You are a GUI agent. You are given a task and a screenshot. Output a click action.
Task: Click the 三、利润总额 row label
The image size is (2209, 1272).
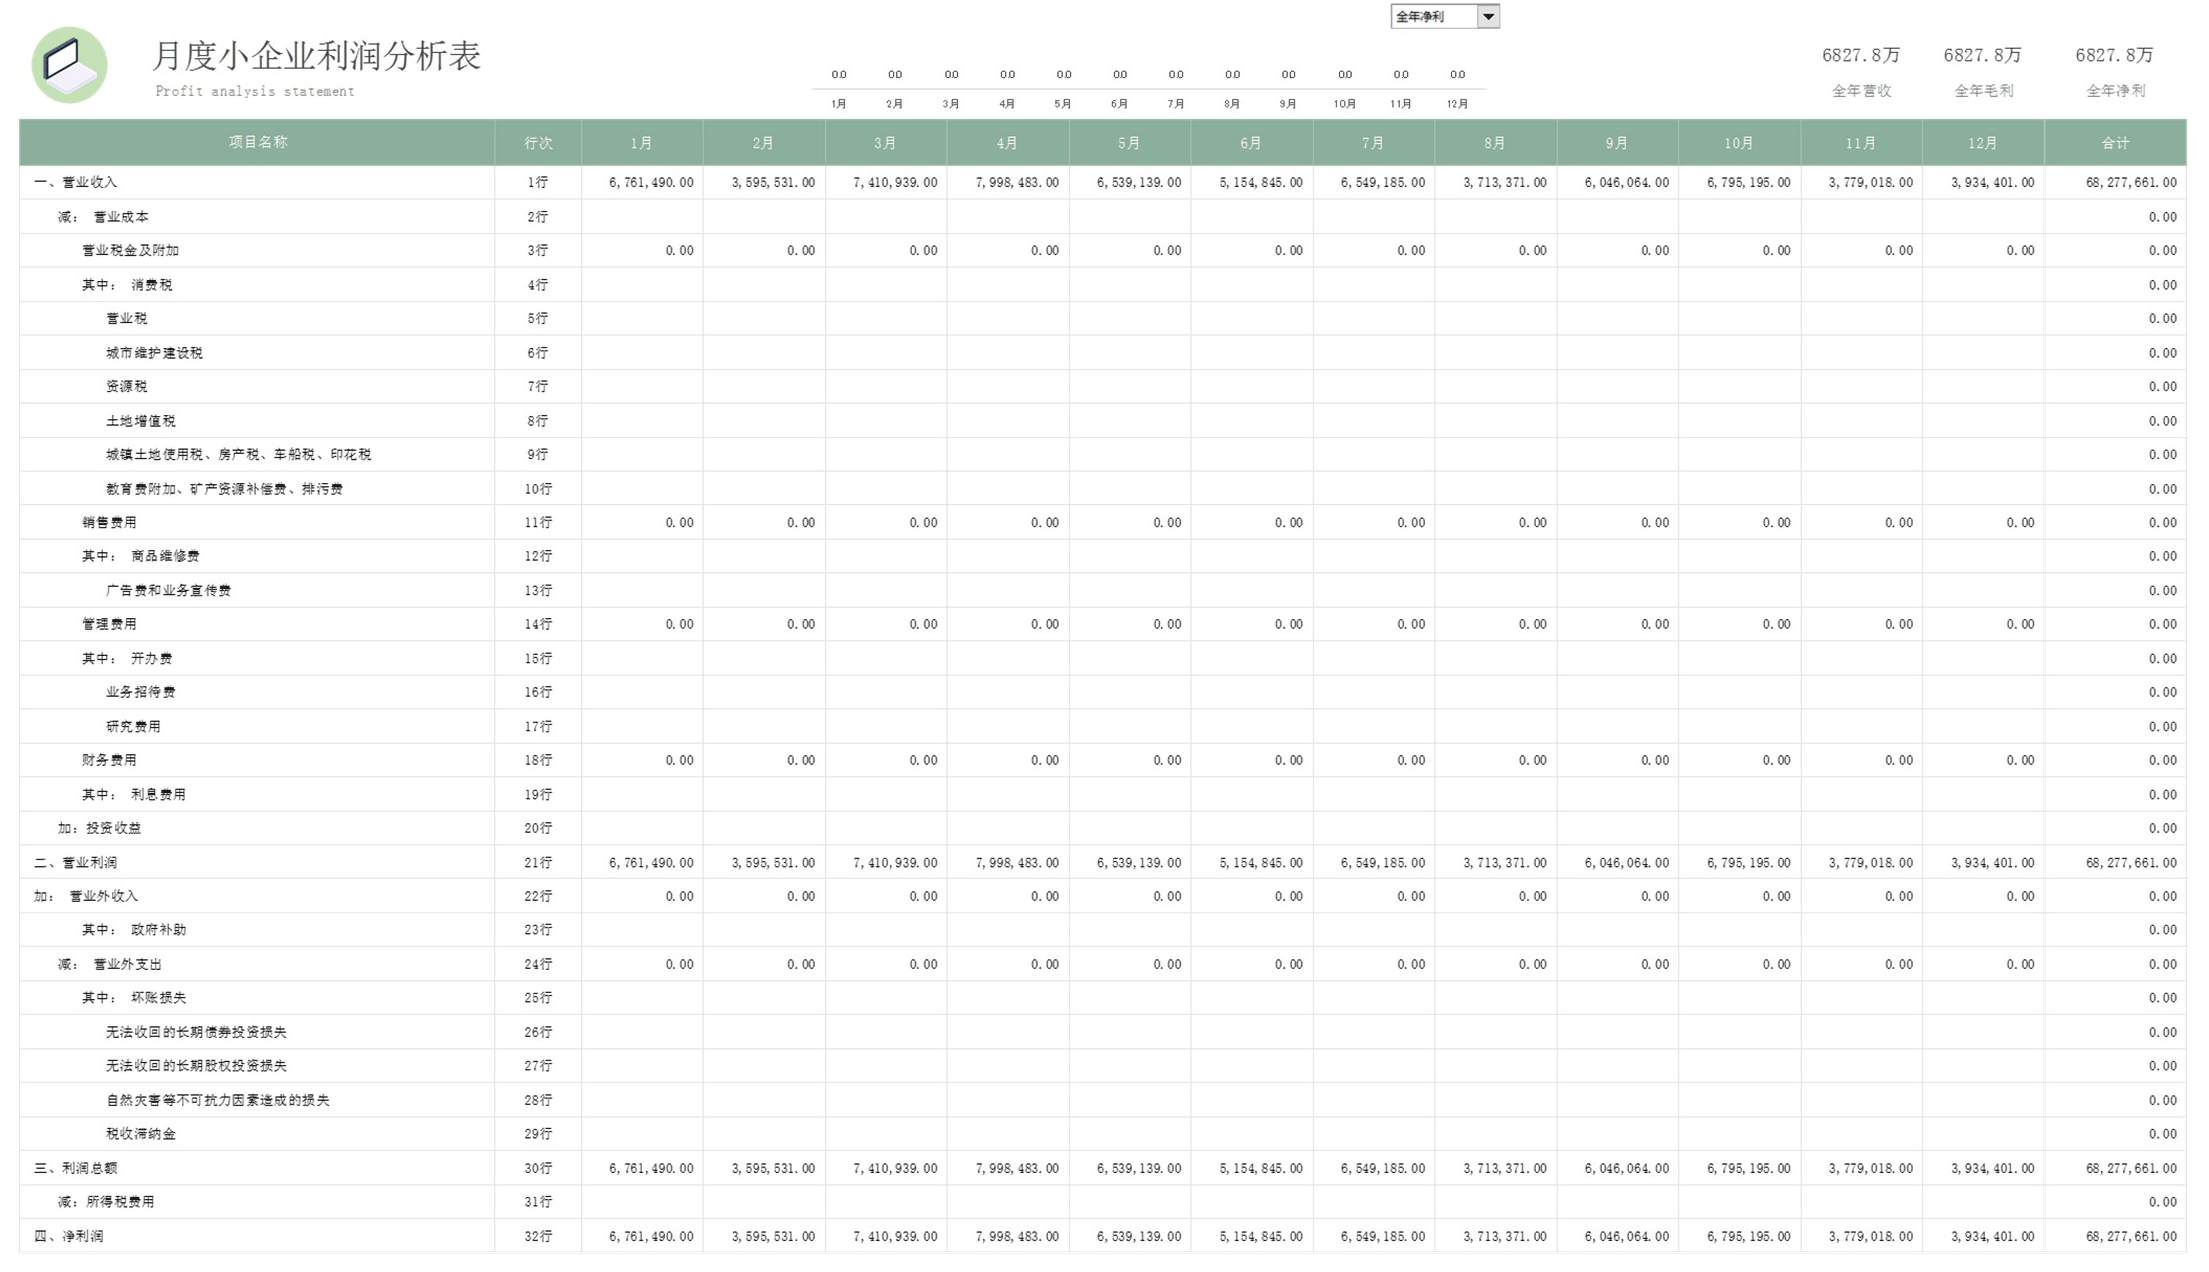click(76, 1168)
